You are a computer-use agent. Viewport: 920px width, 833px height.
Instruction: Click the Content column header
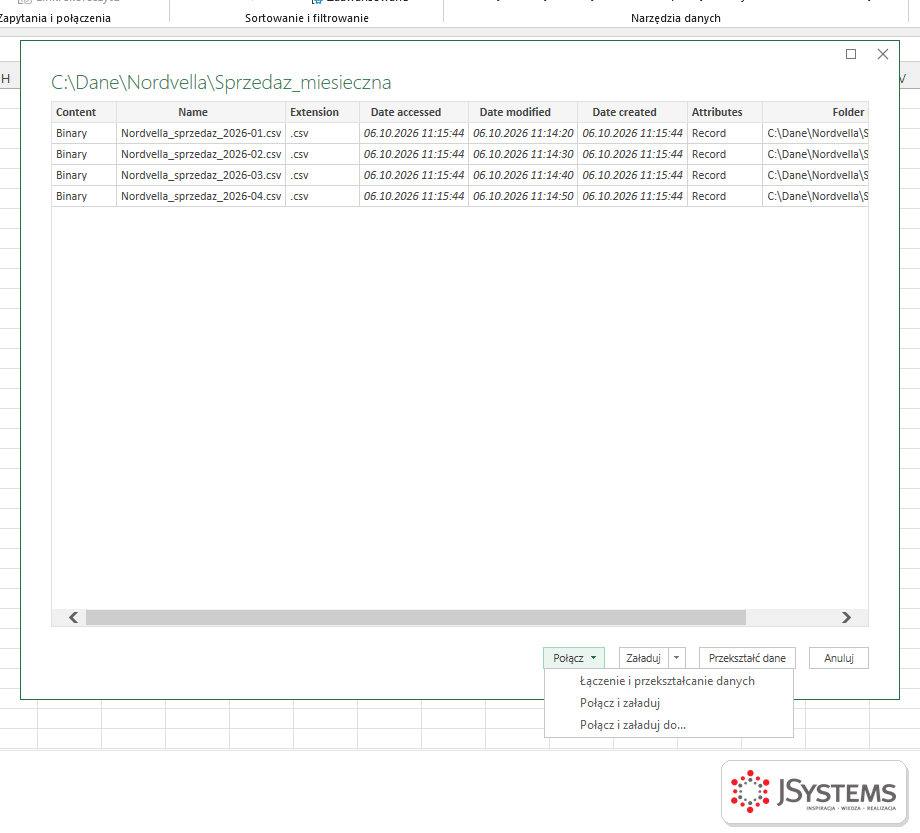tap(84, 112)
